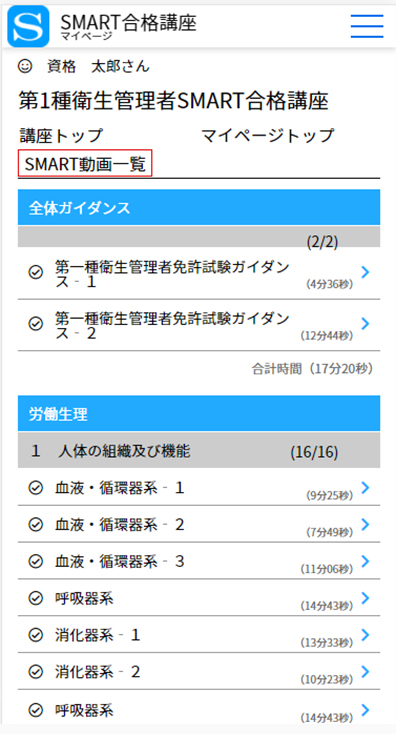Click the smiley face user icon
The image size is (396, 734).
point(25,66)
